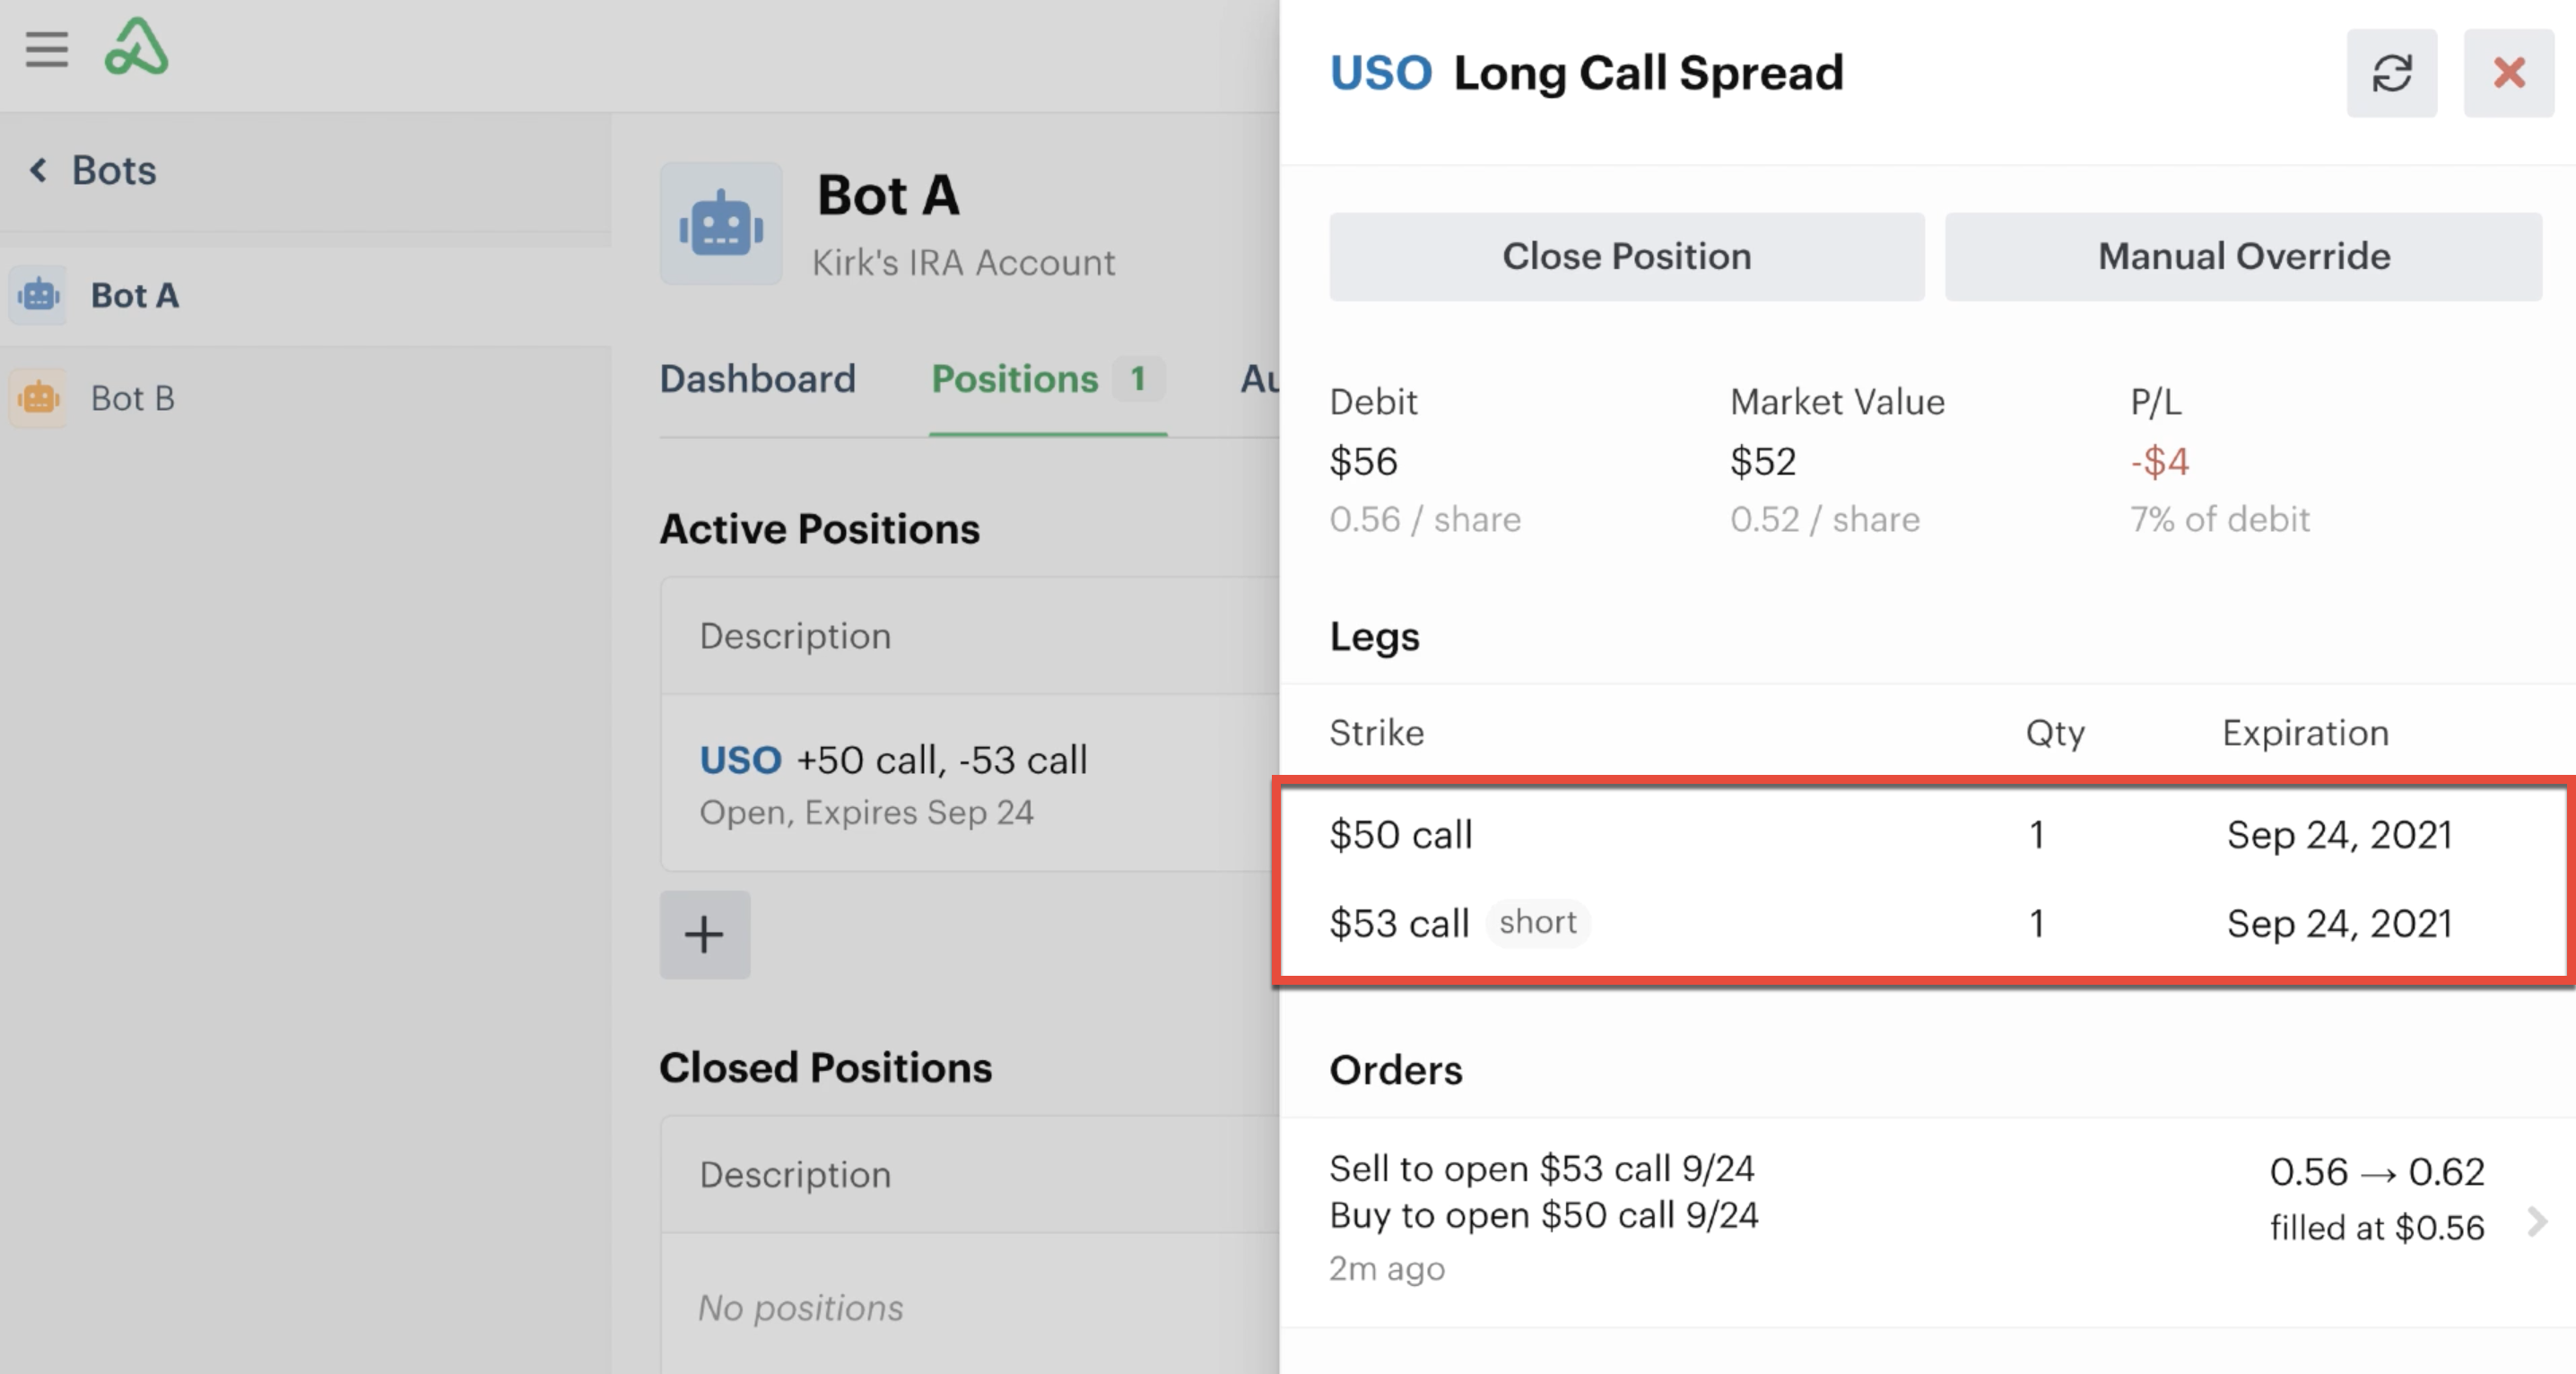
Task: Go back using the Bots chevron
Action: click(38, 170)
